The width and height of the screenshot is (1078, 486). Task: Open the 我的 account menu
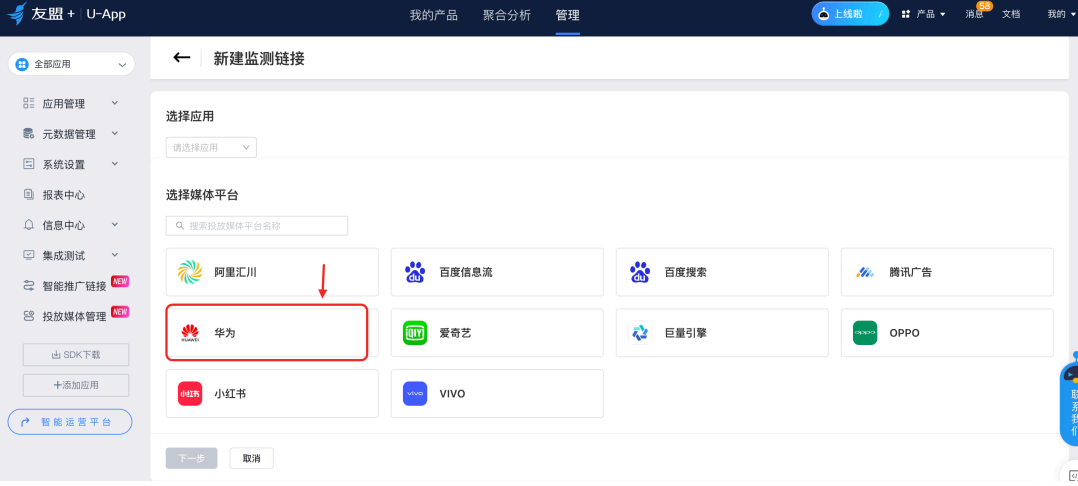pyautogui.click(x=1059, y=14)
